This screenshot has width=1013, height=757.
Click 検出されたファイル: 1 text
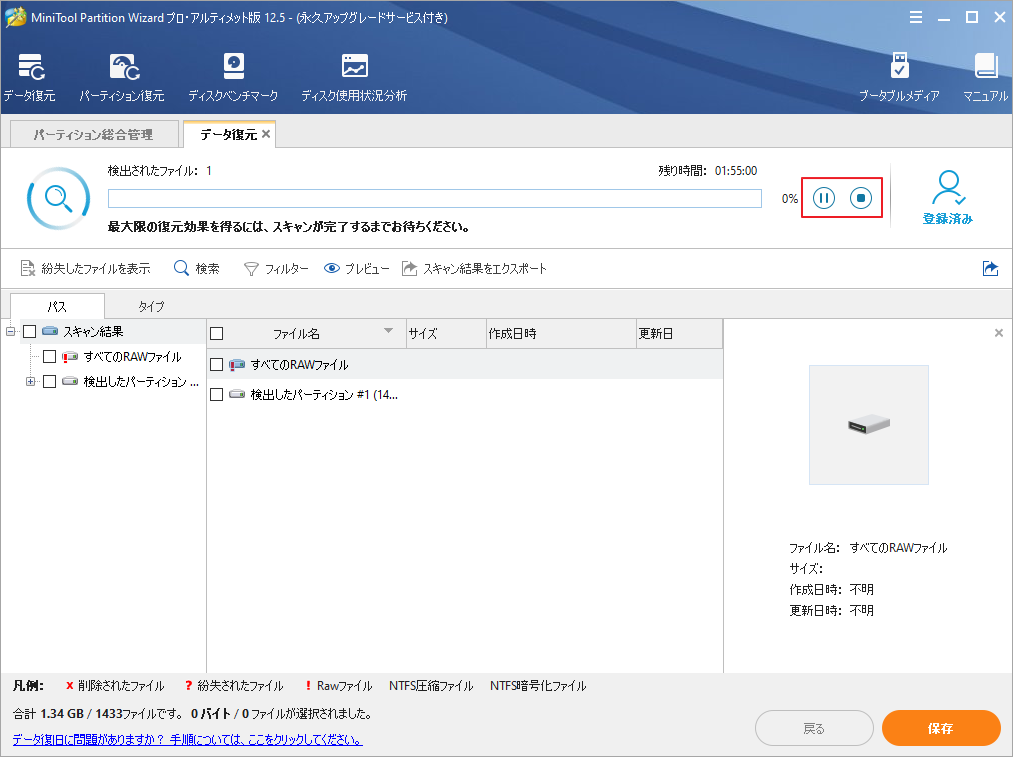160,171
